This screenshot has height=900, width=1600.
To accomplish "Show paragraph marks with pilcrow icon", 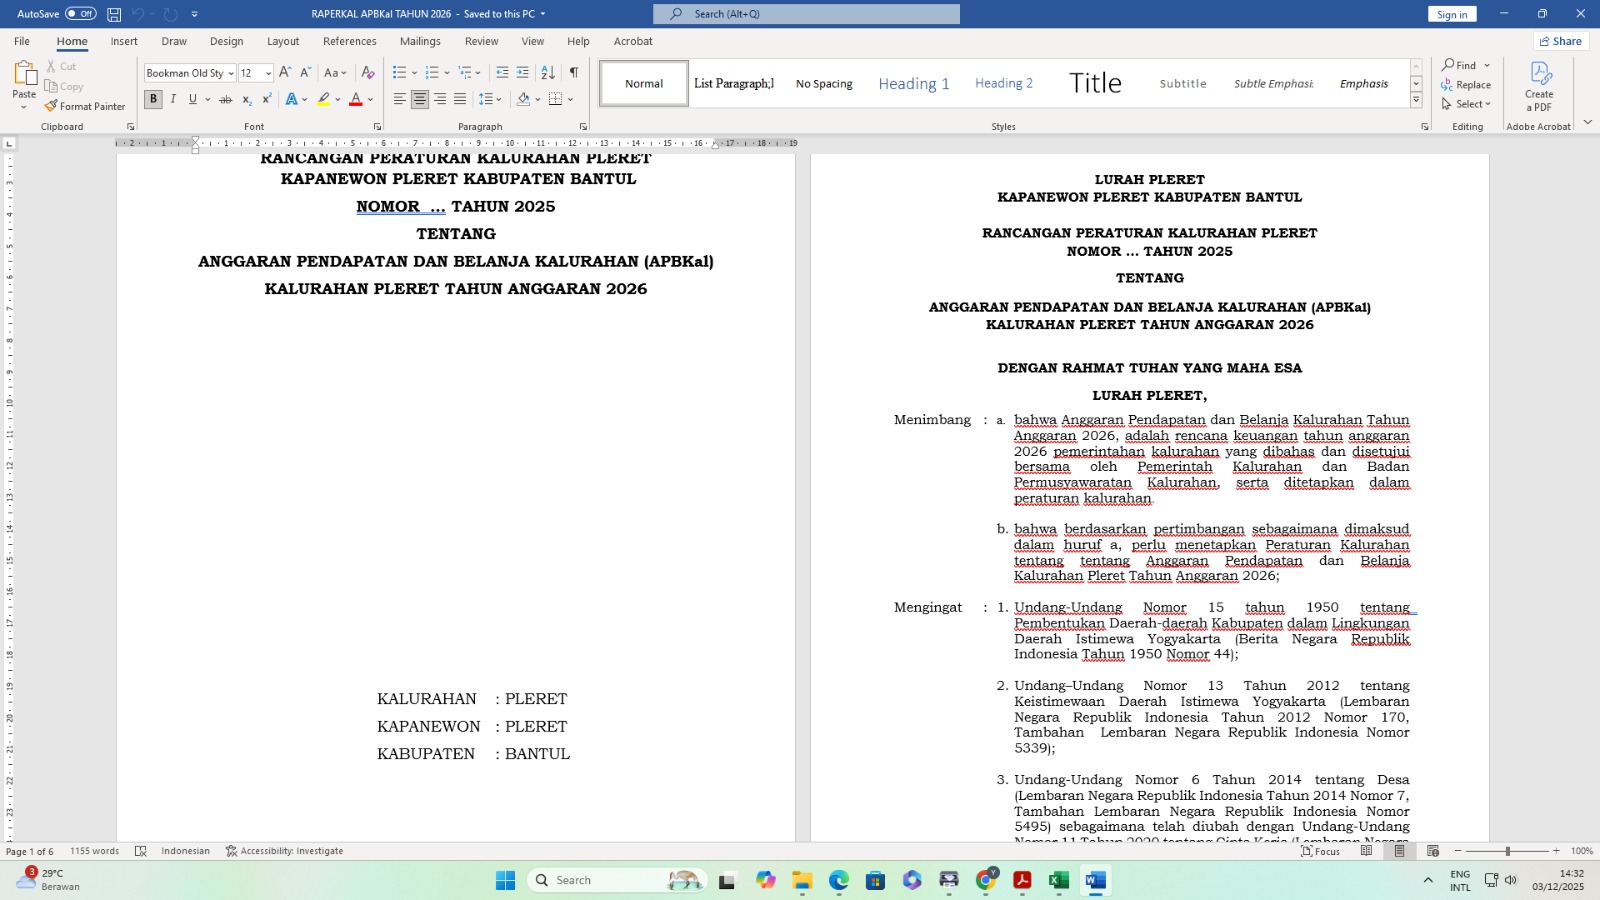I will point(574,72).
